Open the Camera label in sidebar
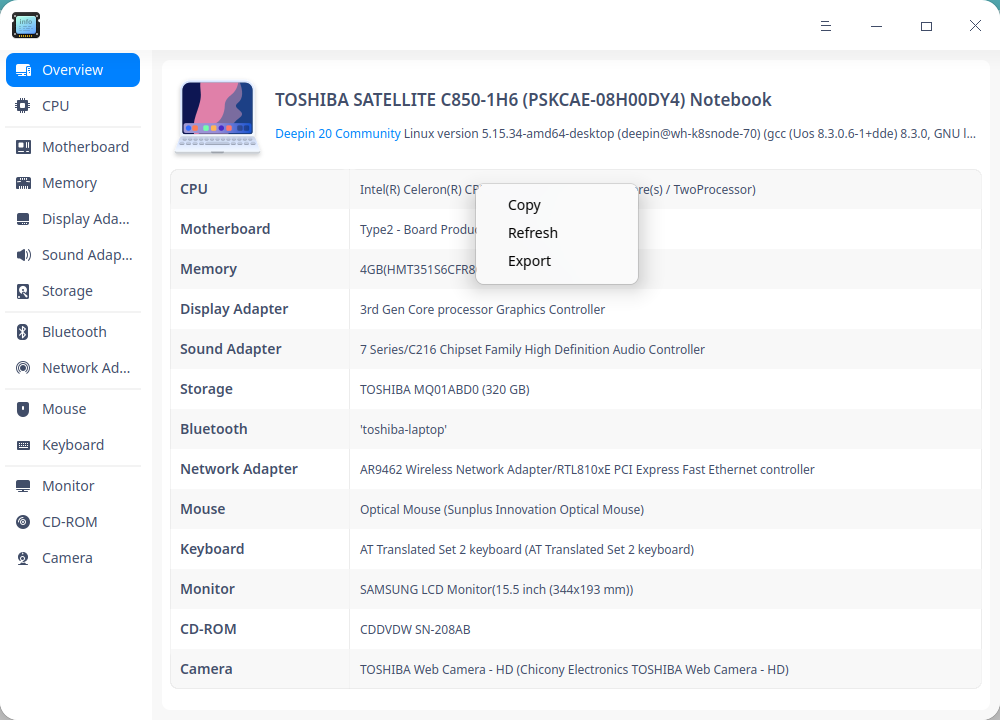The image size is (1000, 720). click(67, 558)
